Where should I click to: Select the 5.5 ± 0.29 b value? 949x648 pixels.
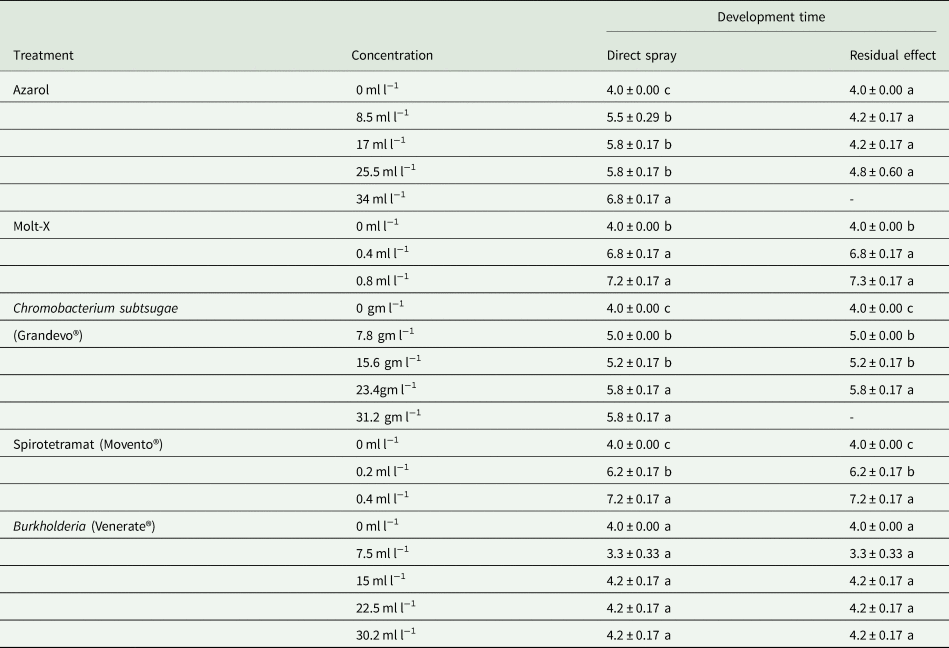(x=639, y=117)
